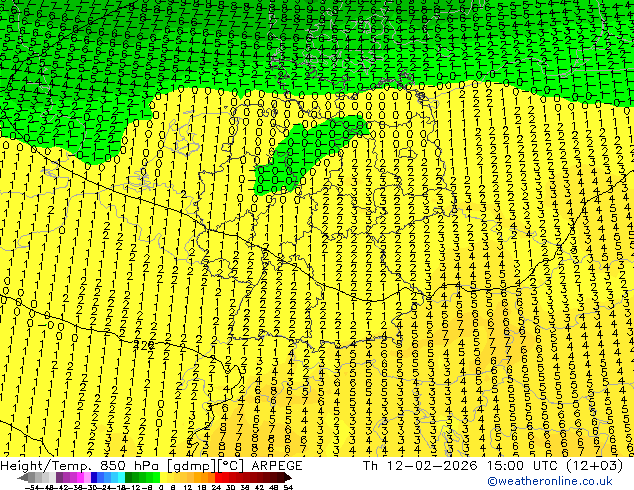Click the 'Height/Temp. 850 hPa' map title
The width and height of the screenshot is (634, 490).
coord(81,466)
